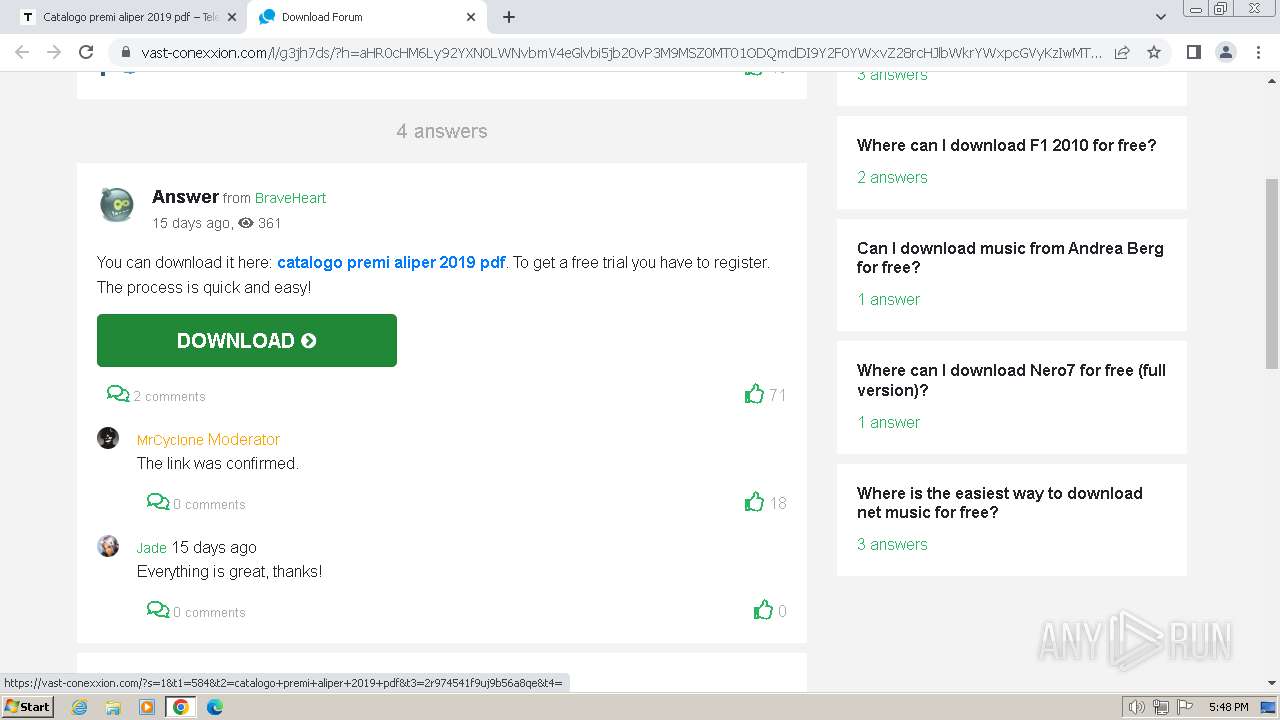The width and height of the screenshot is (1280, 720).
Task: Open Jade's profile link
Action: pos(152,548)
